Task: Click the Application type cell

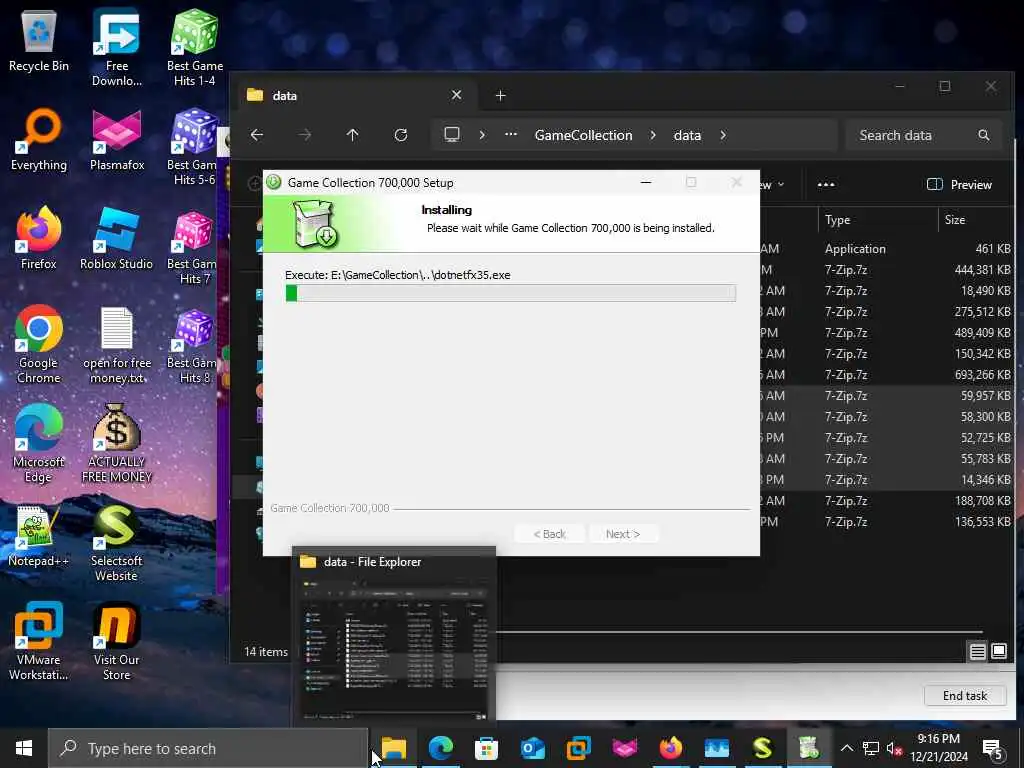Action: coord(855,249)
